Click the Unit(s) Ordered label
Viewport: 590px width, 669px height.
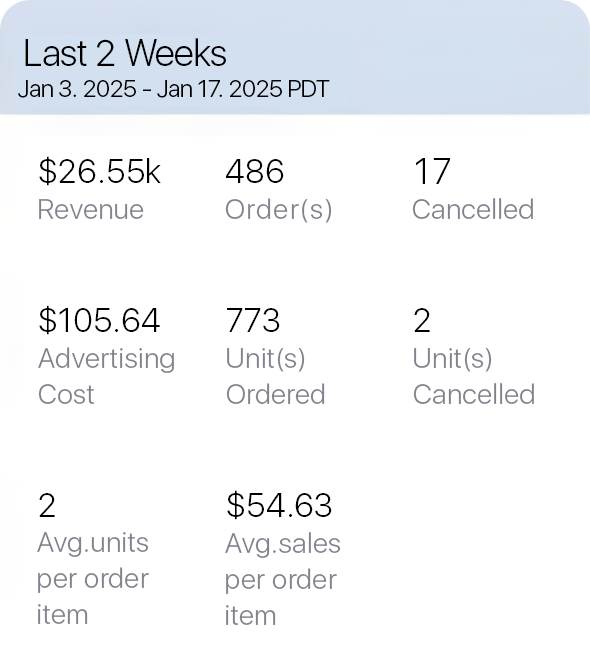pos(275,376)
